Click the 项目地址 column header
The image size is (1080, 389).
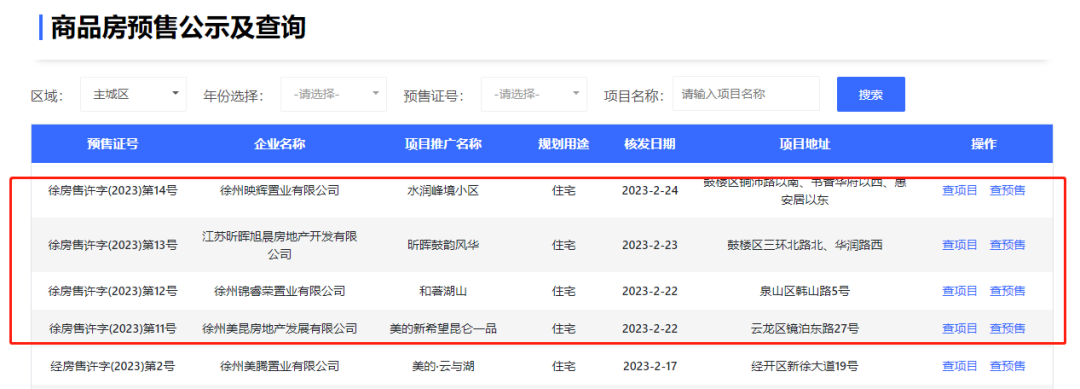pos(804,144)
